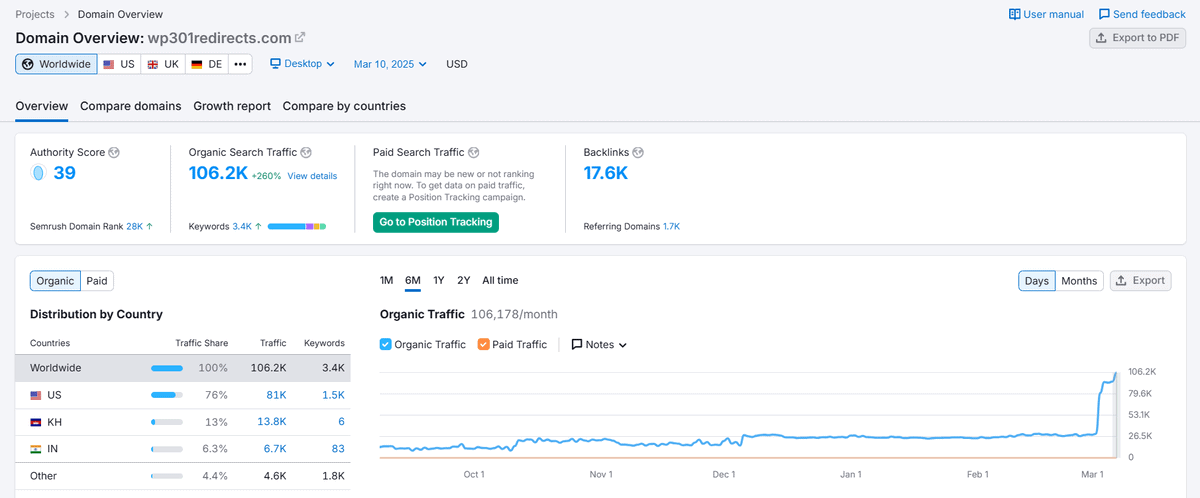
Task: Click the User manual book icon
Action: pos(1014,14)
